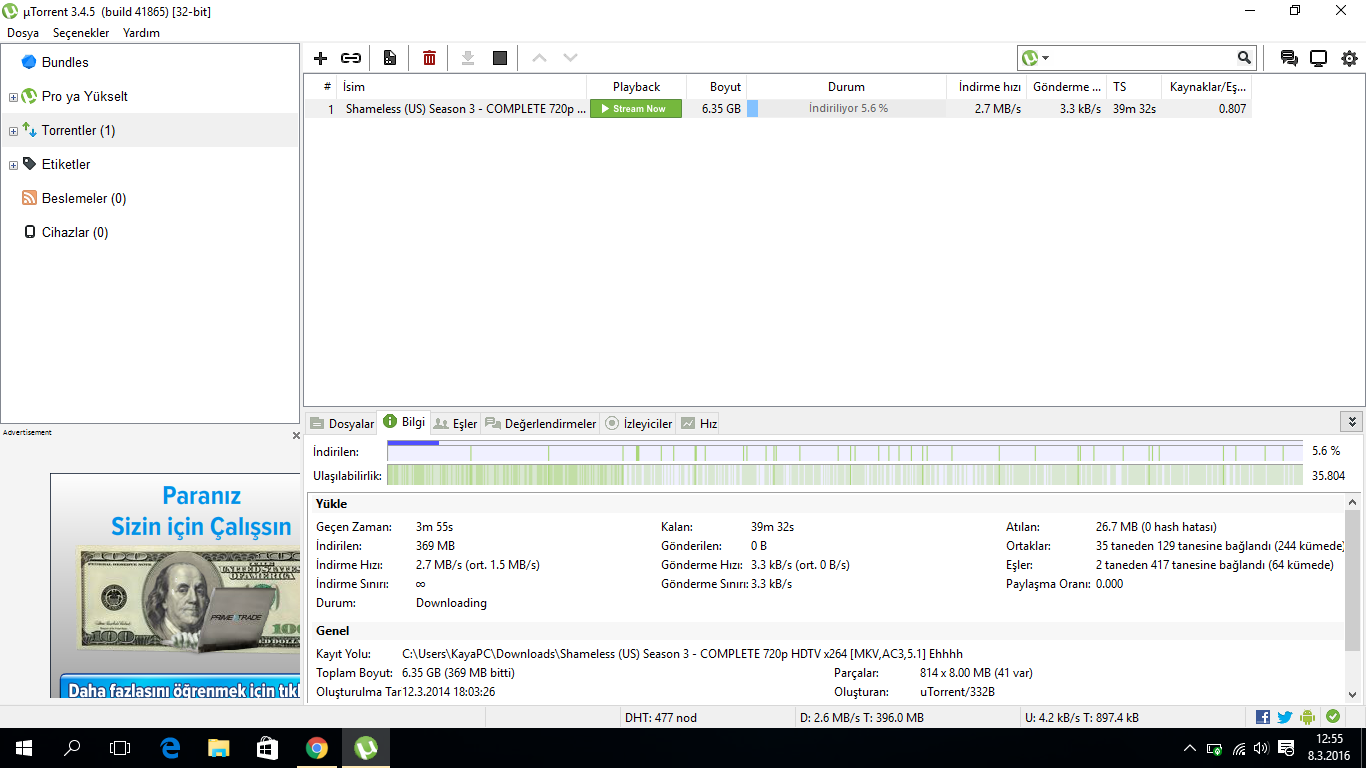The image size is (1366, 768).
Task: Expand the Pro ya Yükselt tree node
Action: 13,97
